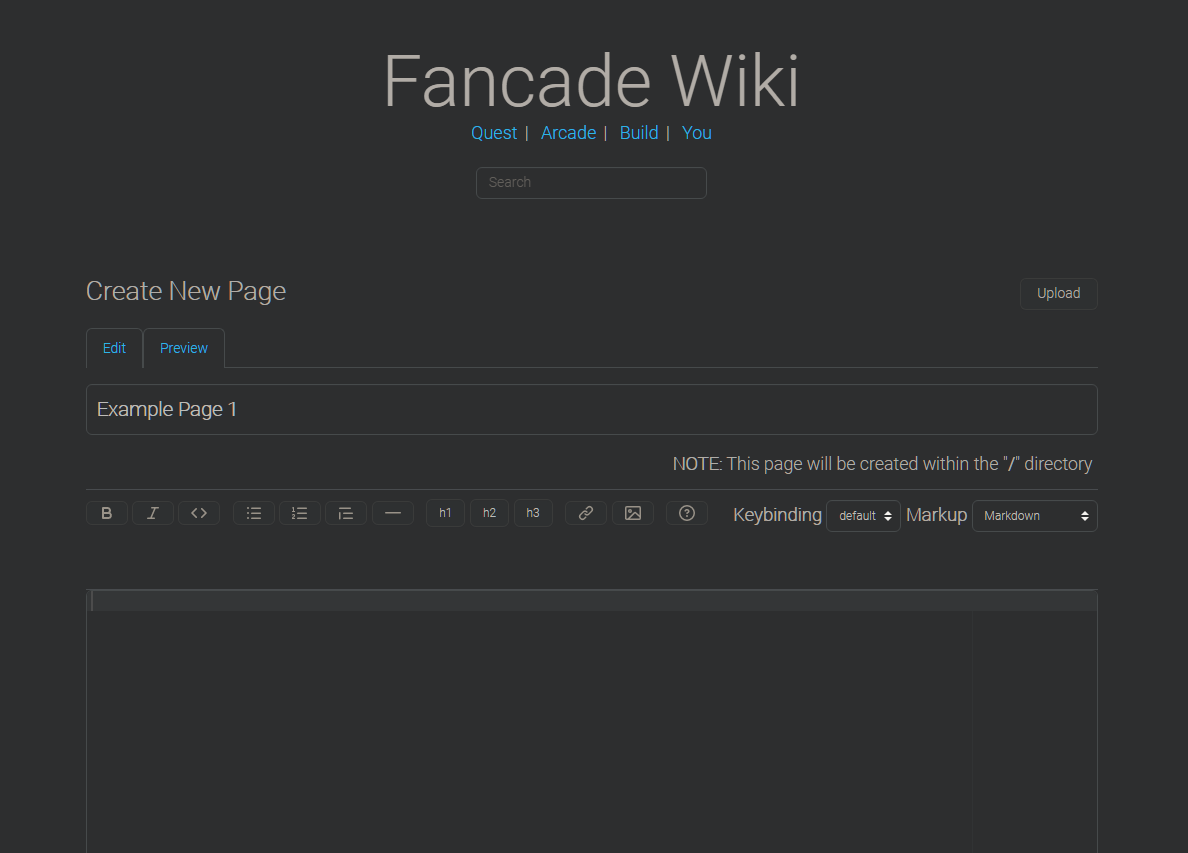
Task: Select the Edit tab
Action: coord(114,348)
